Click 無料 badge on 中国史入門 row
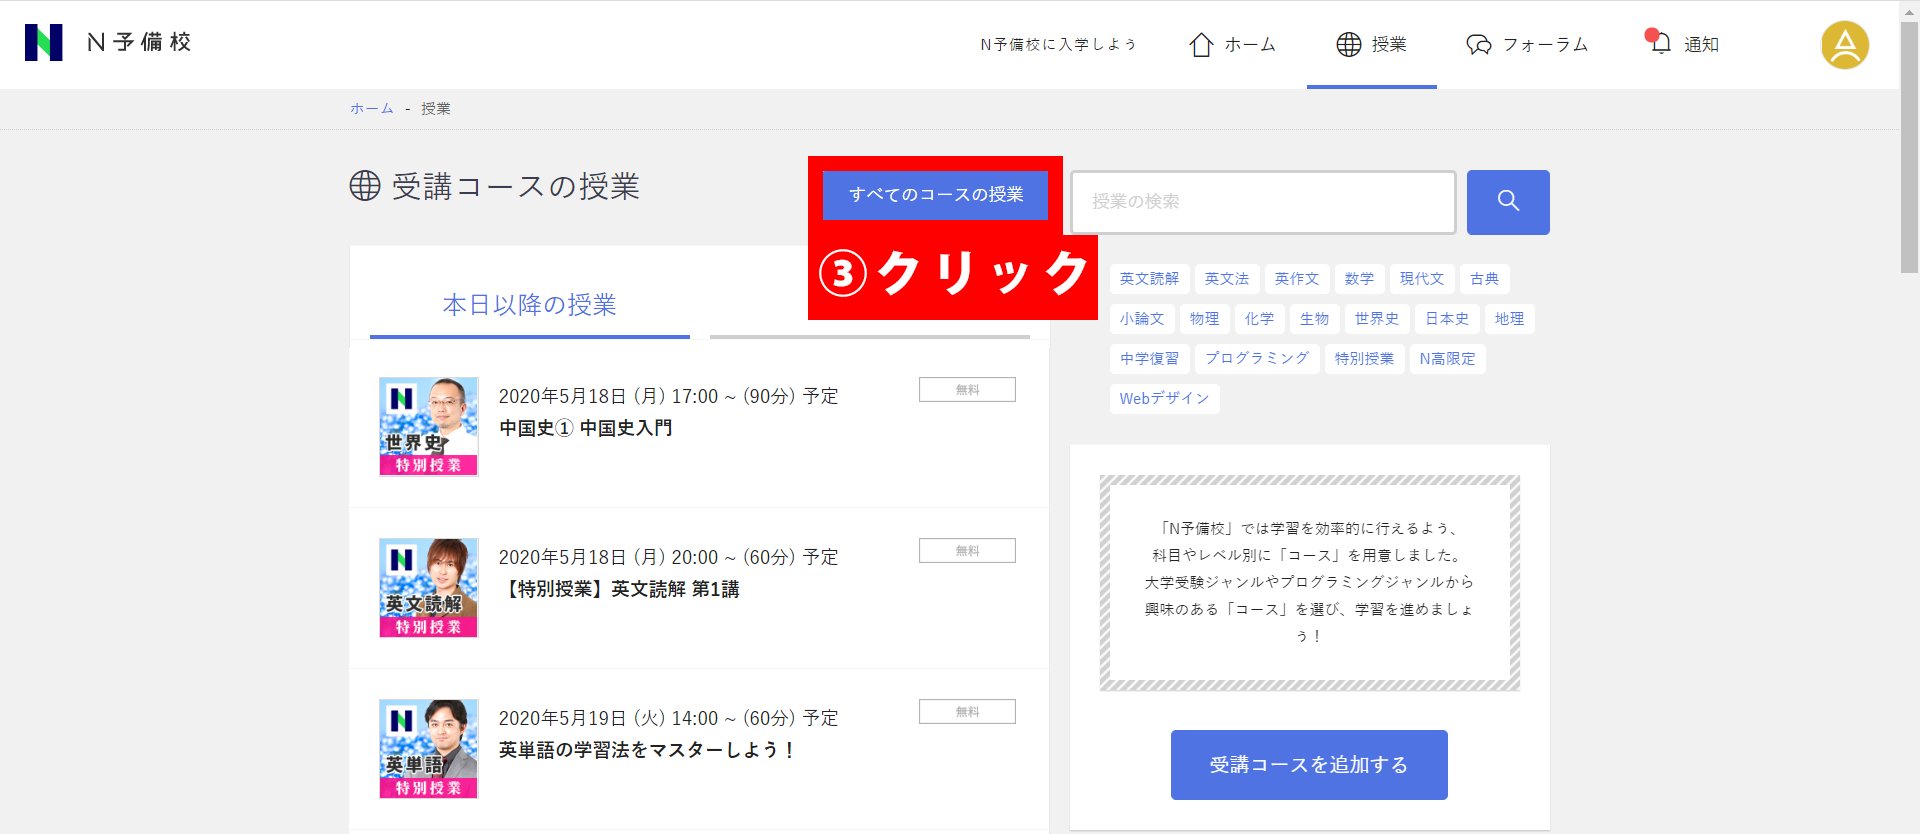This screenshot has height=834, width=1920. pos(967,390)
